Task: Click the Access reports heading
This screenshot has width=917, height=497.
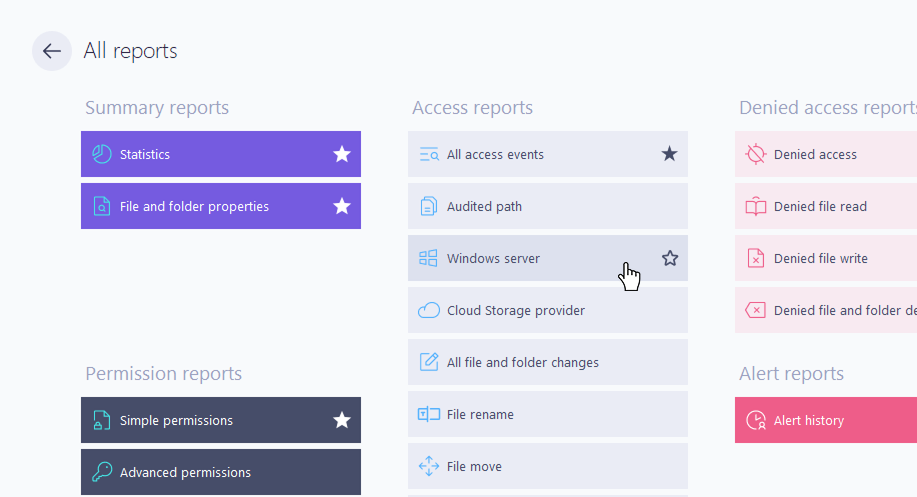Action: (473, 108)
